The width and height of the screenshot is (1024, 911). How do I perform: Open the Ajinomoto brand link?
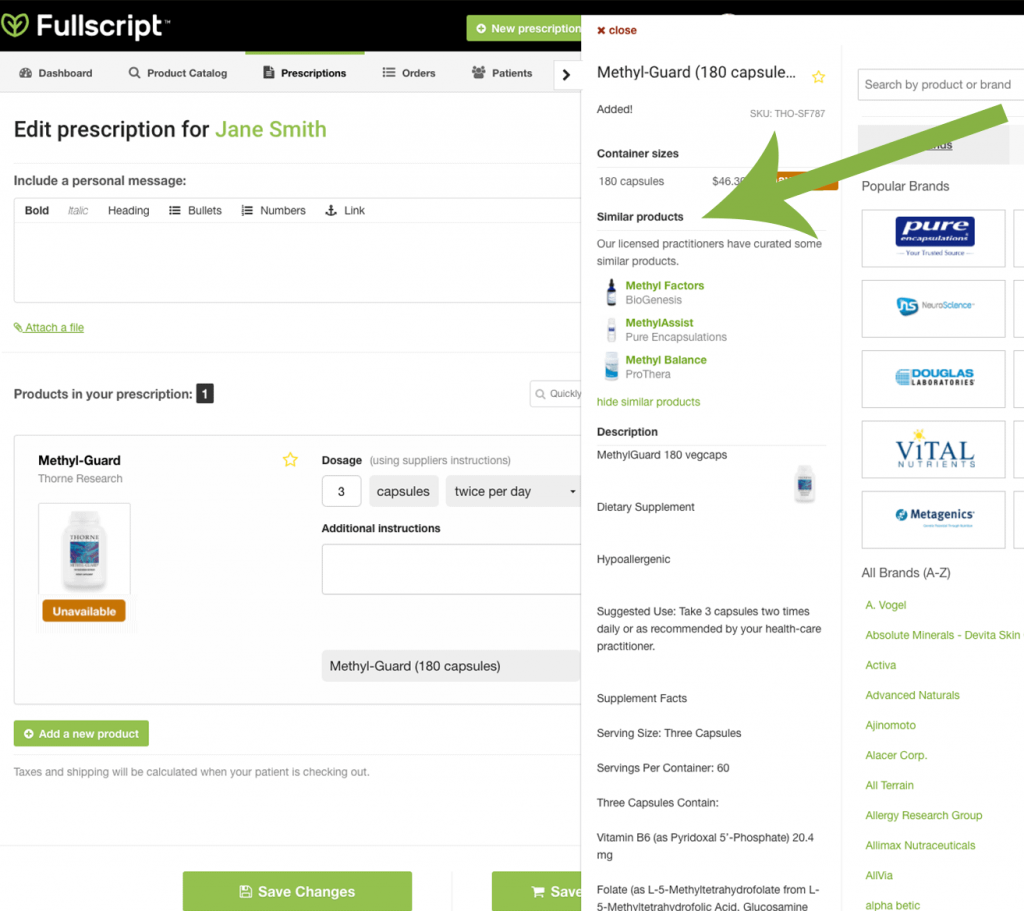pos(890,725)
